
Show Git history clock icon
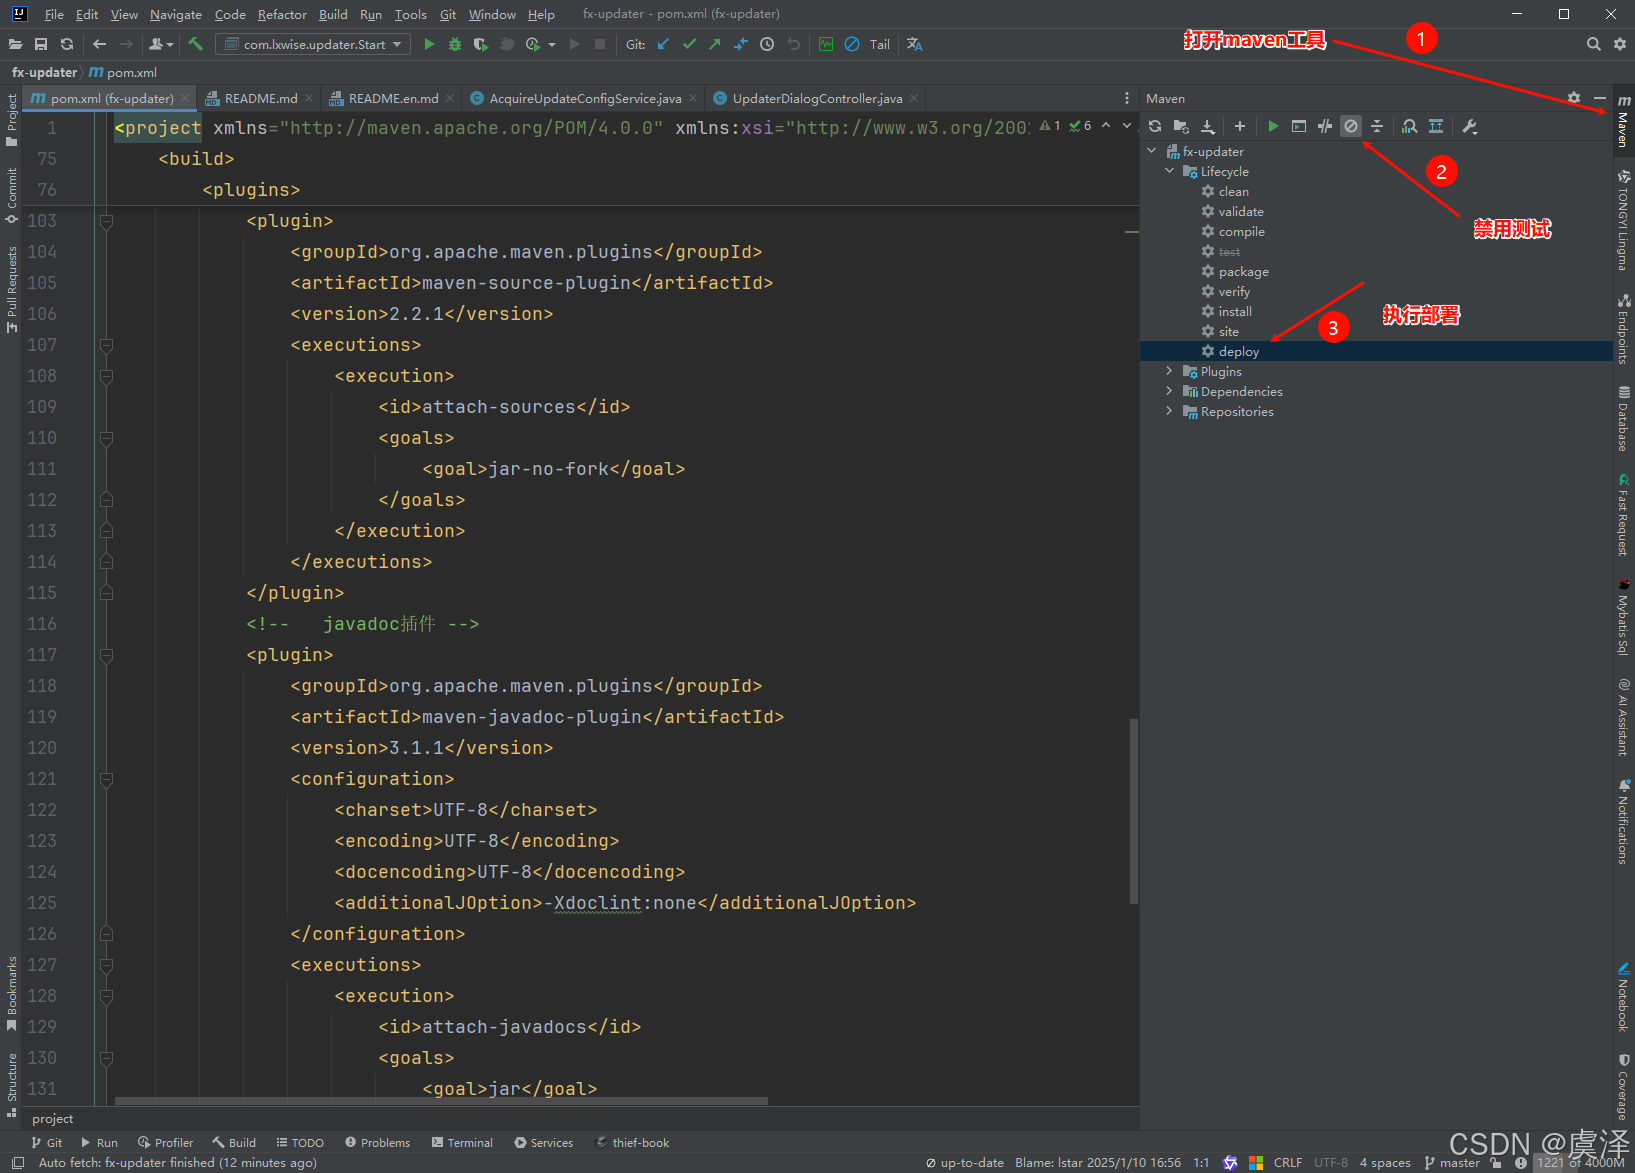coord(767,44)
